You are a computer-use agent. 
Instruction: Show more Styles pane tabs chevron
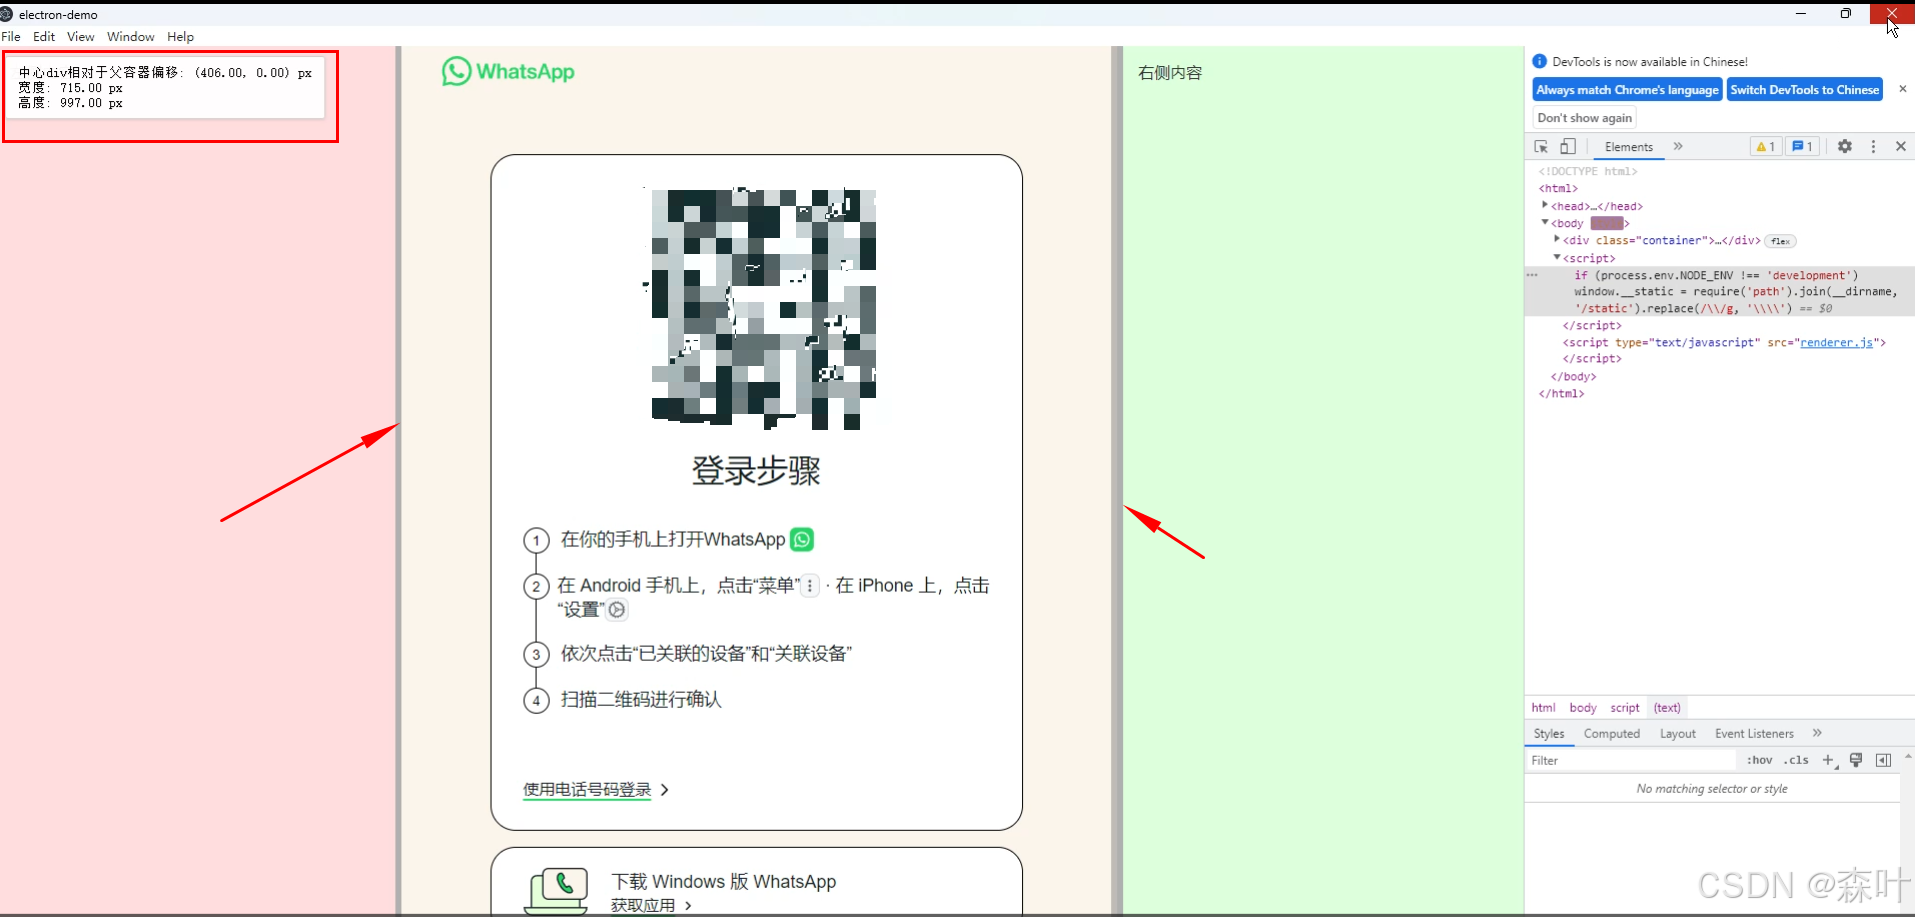[x=1817, y=733]
